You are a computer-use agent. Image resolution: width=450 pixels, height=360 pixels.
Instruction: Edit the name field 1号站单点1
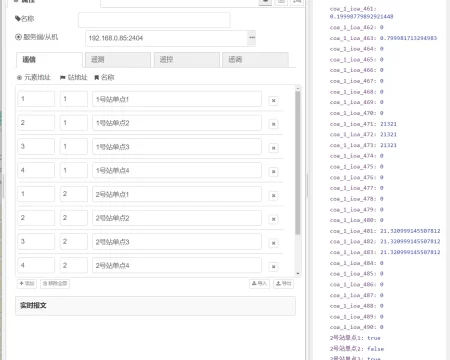[177, 99]
